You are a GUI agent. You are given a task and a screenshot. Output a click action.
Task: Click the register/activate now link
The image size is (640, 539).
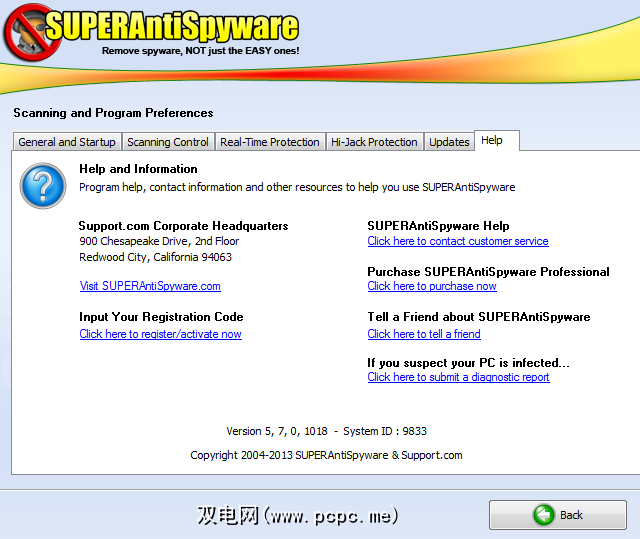[160, 334]
